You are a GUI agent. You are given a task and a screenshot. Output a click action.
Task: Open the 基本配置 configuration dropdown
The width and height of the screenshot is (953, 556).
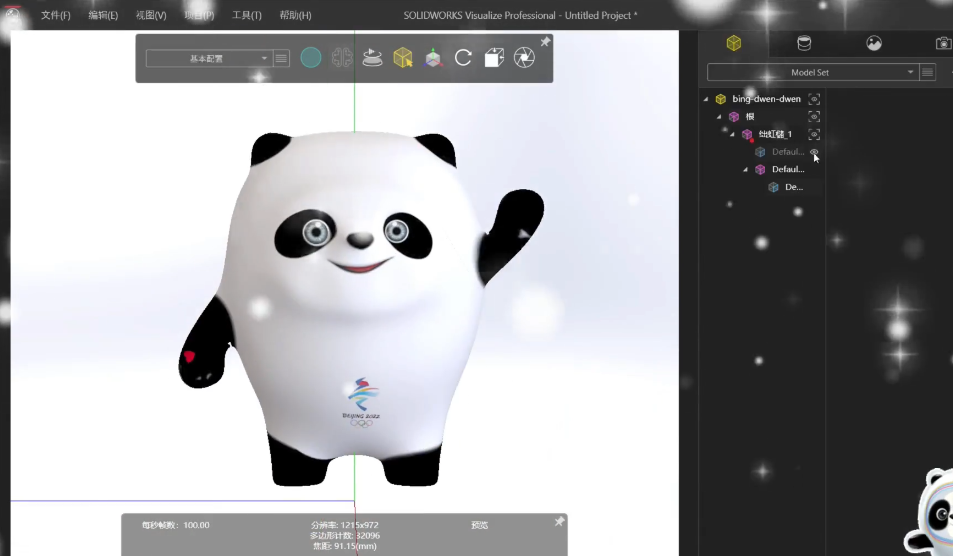point(208,58)
